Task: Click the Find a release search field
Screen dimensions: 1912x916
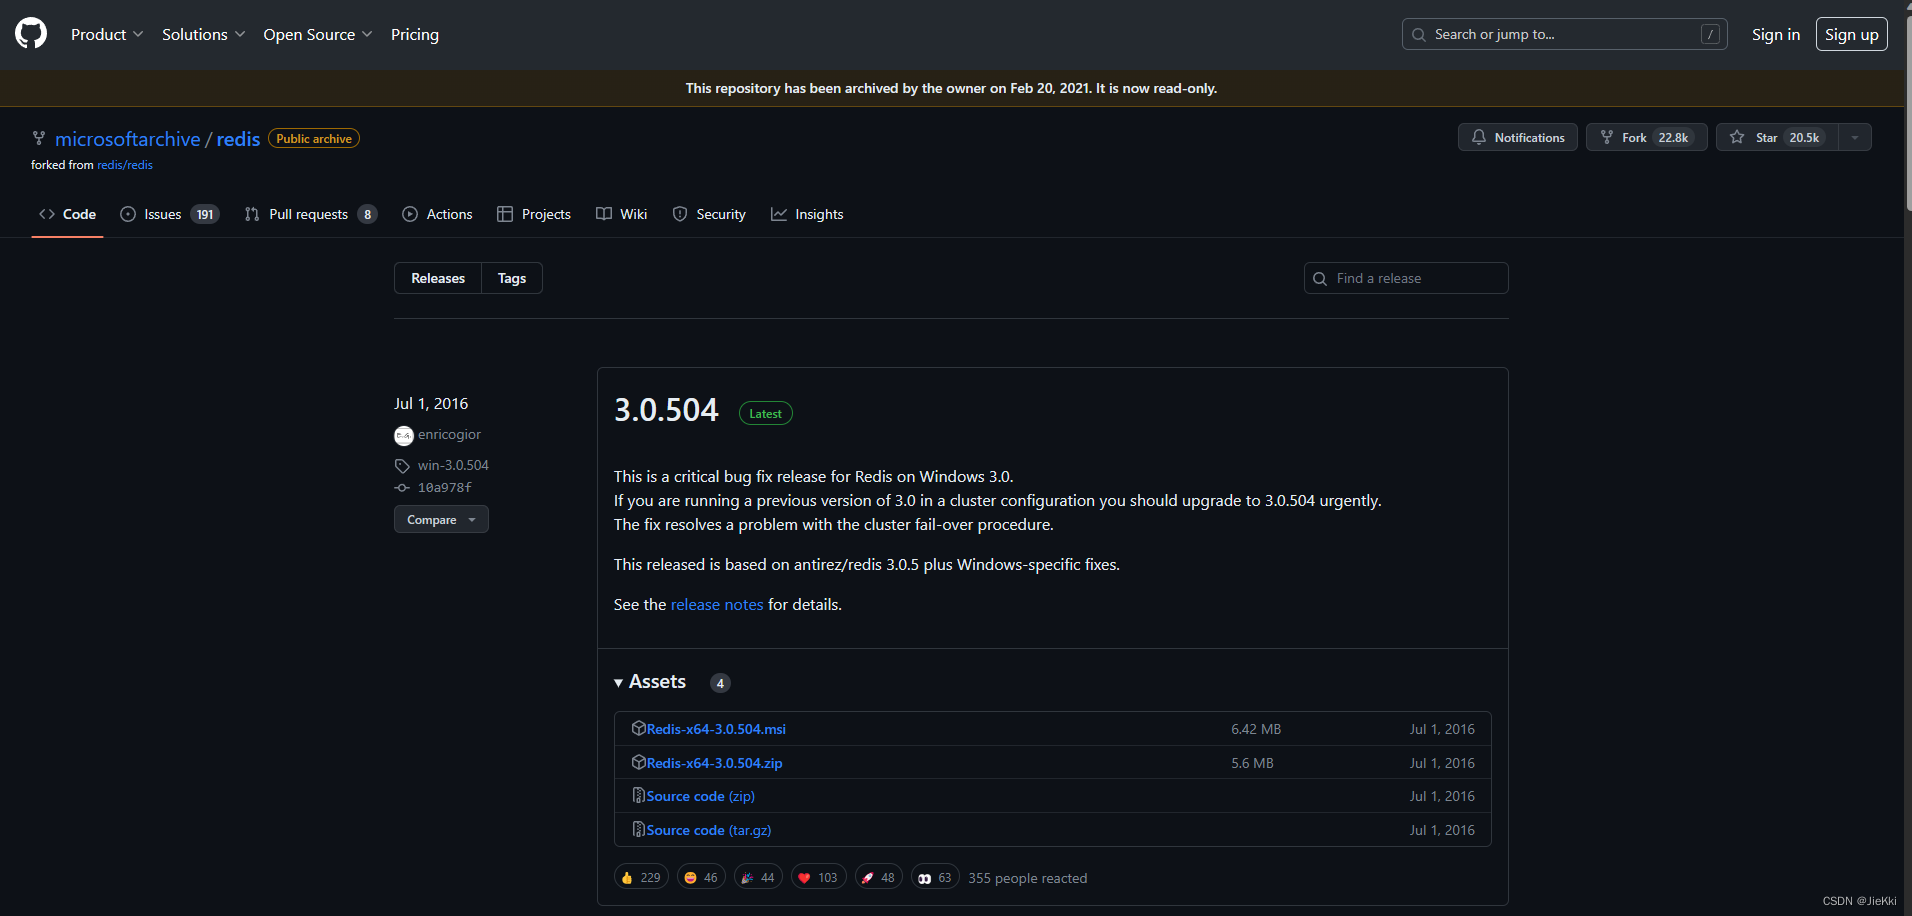Action: [x=1406, y=278]
